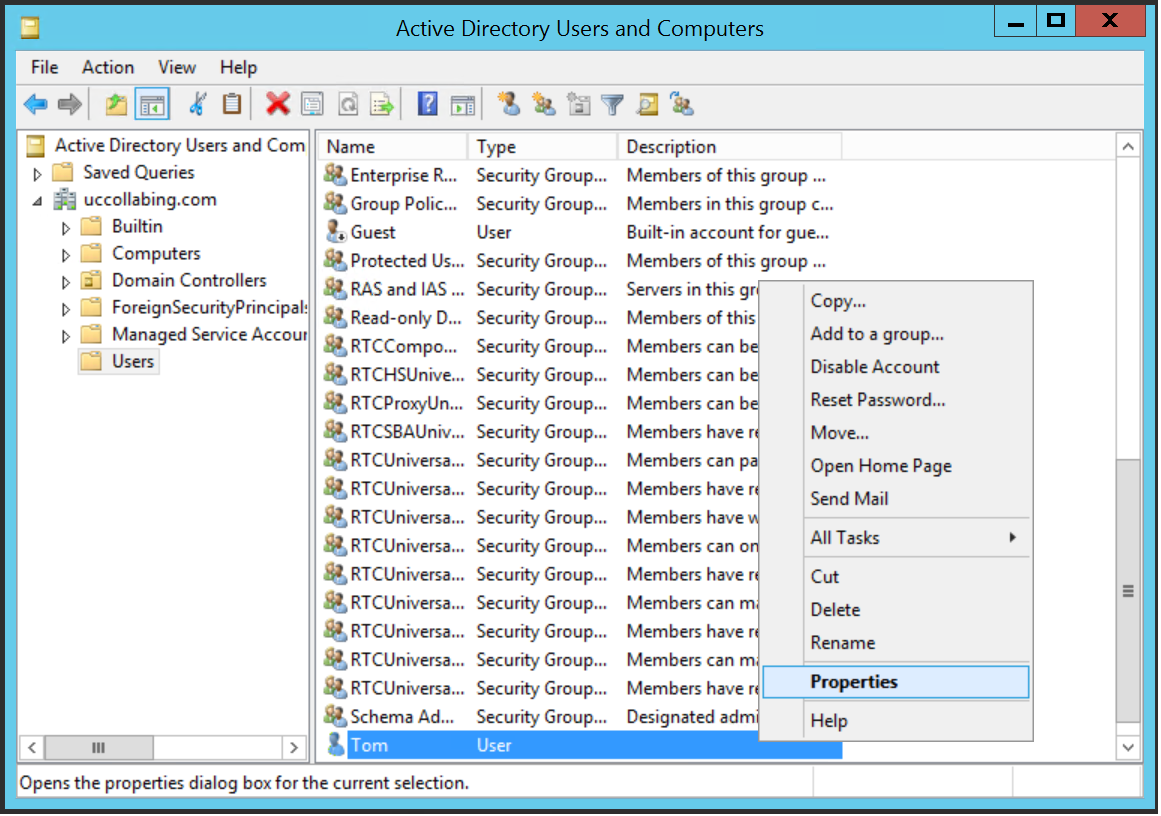Click the Guest user icon
Screen dimensions: 1161x816
[x=335, y=232]
